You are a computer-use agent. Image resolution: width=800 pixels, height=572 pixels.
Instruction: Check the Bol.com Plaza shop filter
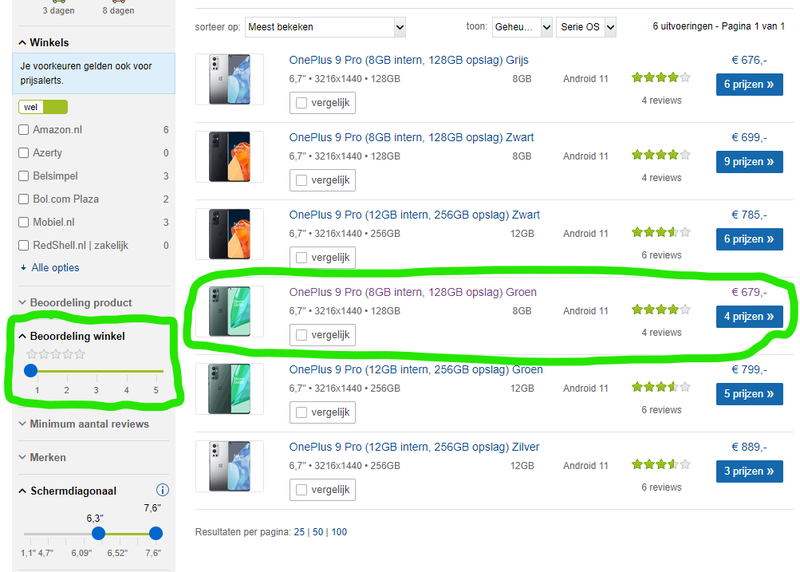coord(23,199)
